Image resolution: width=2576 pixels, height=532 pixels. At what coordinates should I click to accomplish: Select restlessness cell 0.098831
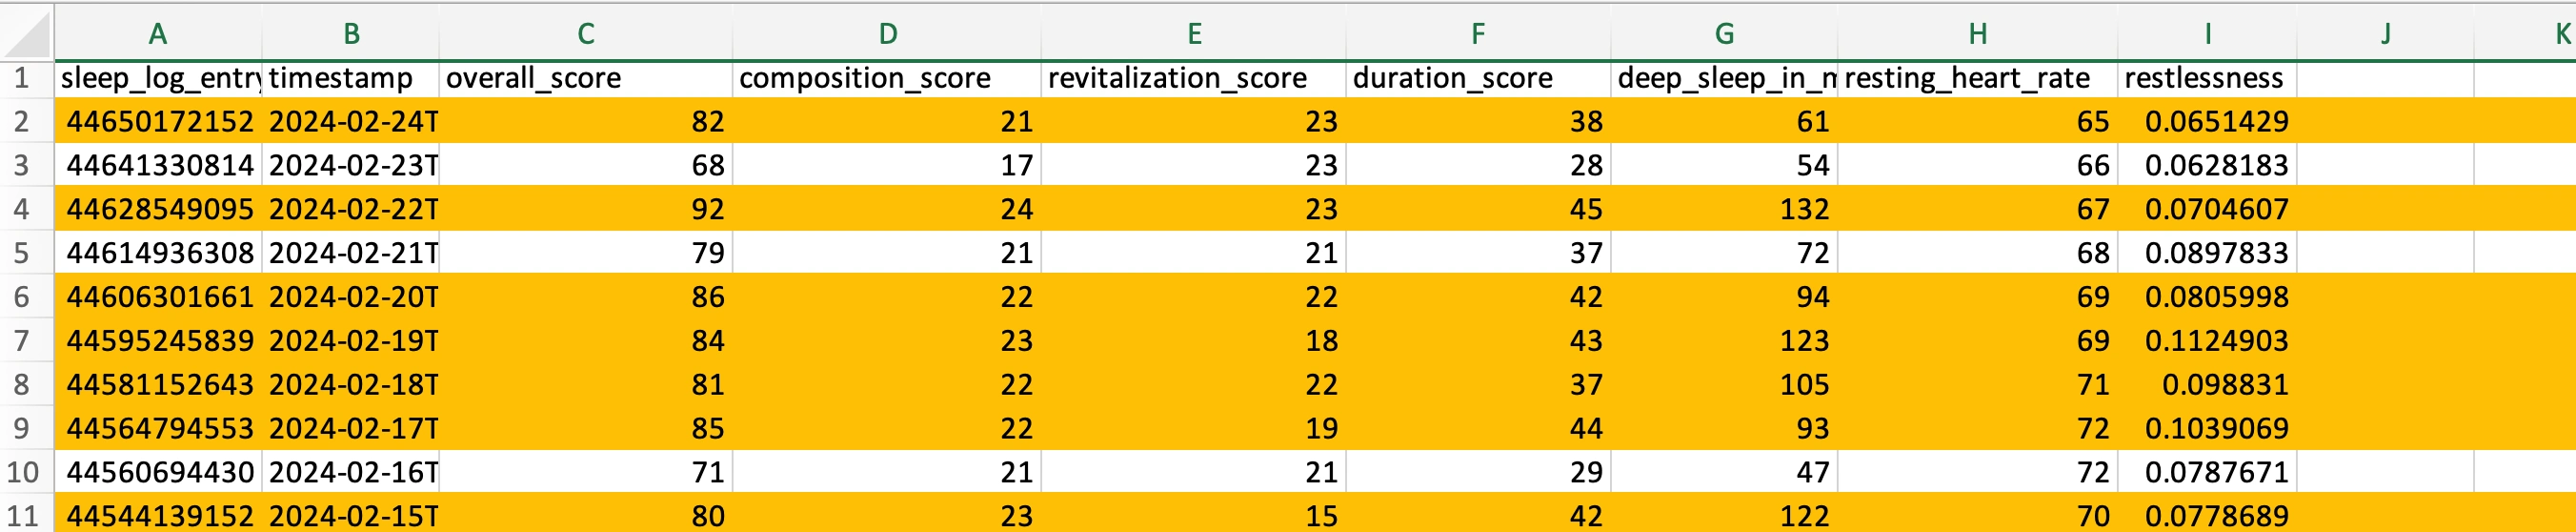(x=2207, y=385)
